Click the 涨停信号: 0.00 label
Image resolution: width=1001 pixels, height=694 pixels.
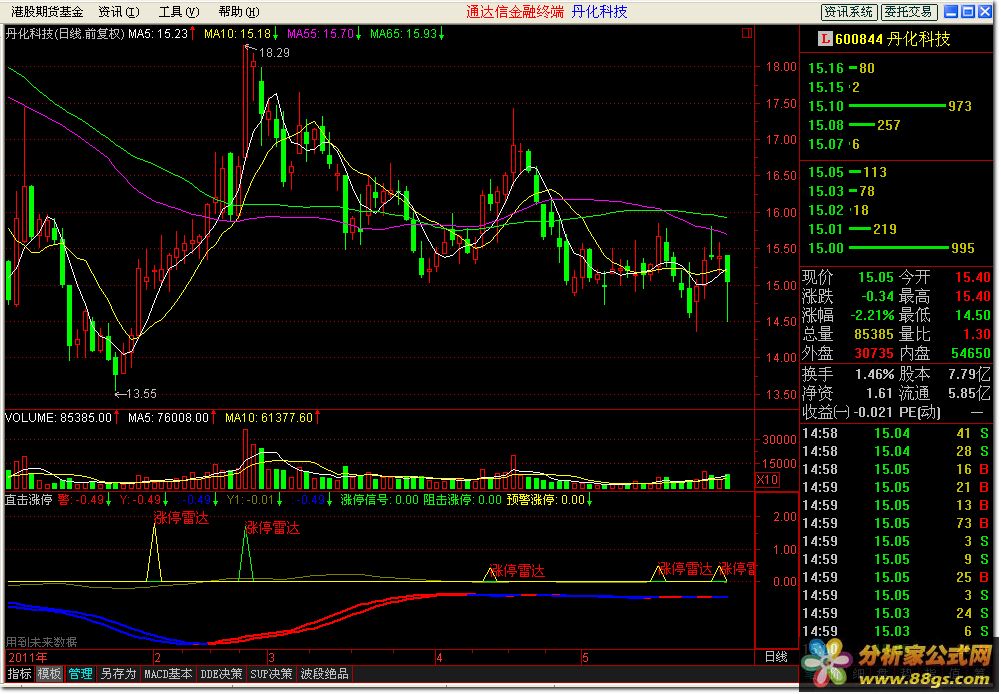coord(379,499)
